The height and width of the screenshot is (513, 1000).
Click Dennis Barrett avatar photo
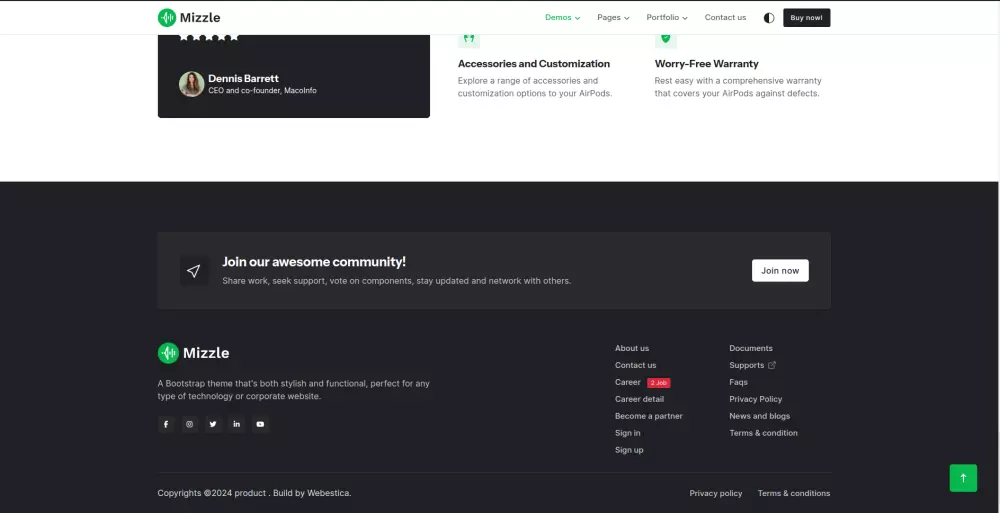coord(191,84)
